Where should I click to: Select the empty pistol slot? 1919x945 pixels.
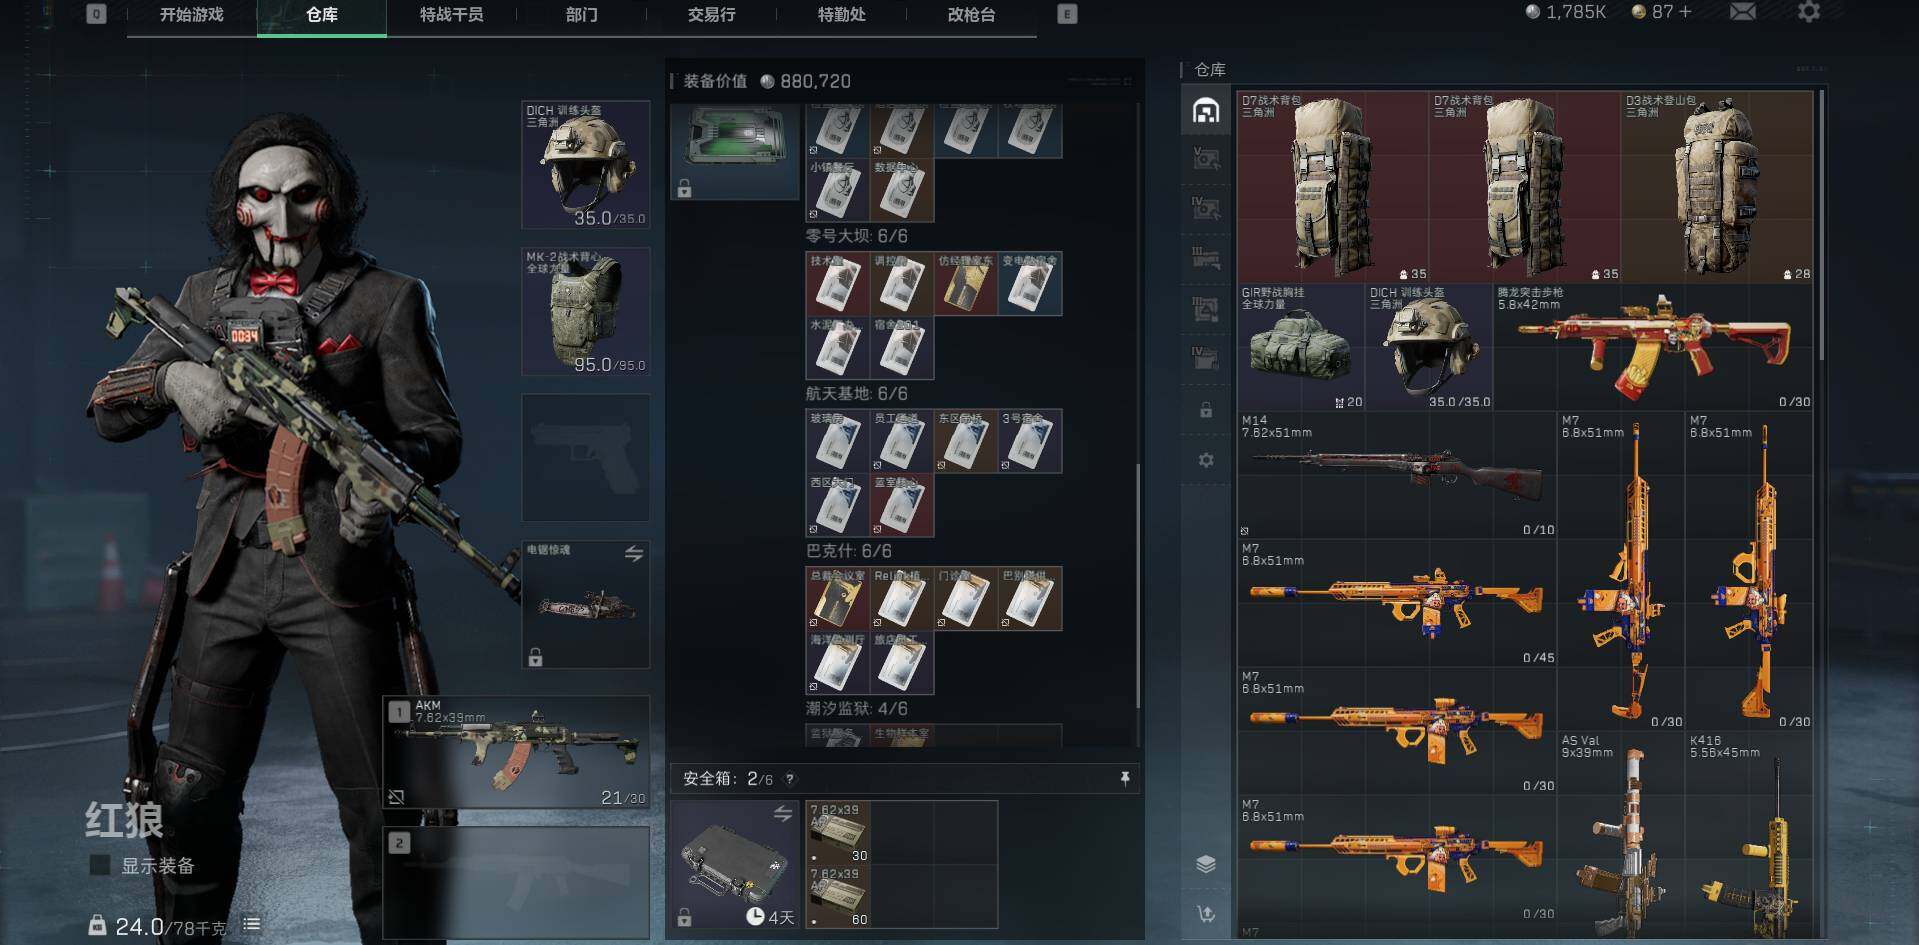[x=586, y=458]
